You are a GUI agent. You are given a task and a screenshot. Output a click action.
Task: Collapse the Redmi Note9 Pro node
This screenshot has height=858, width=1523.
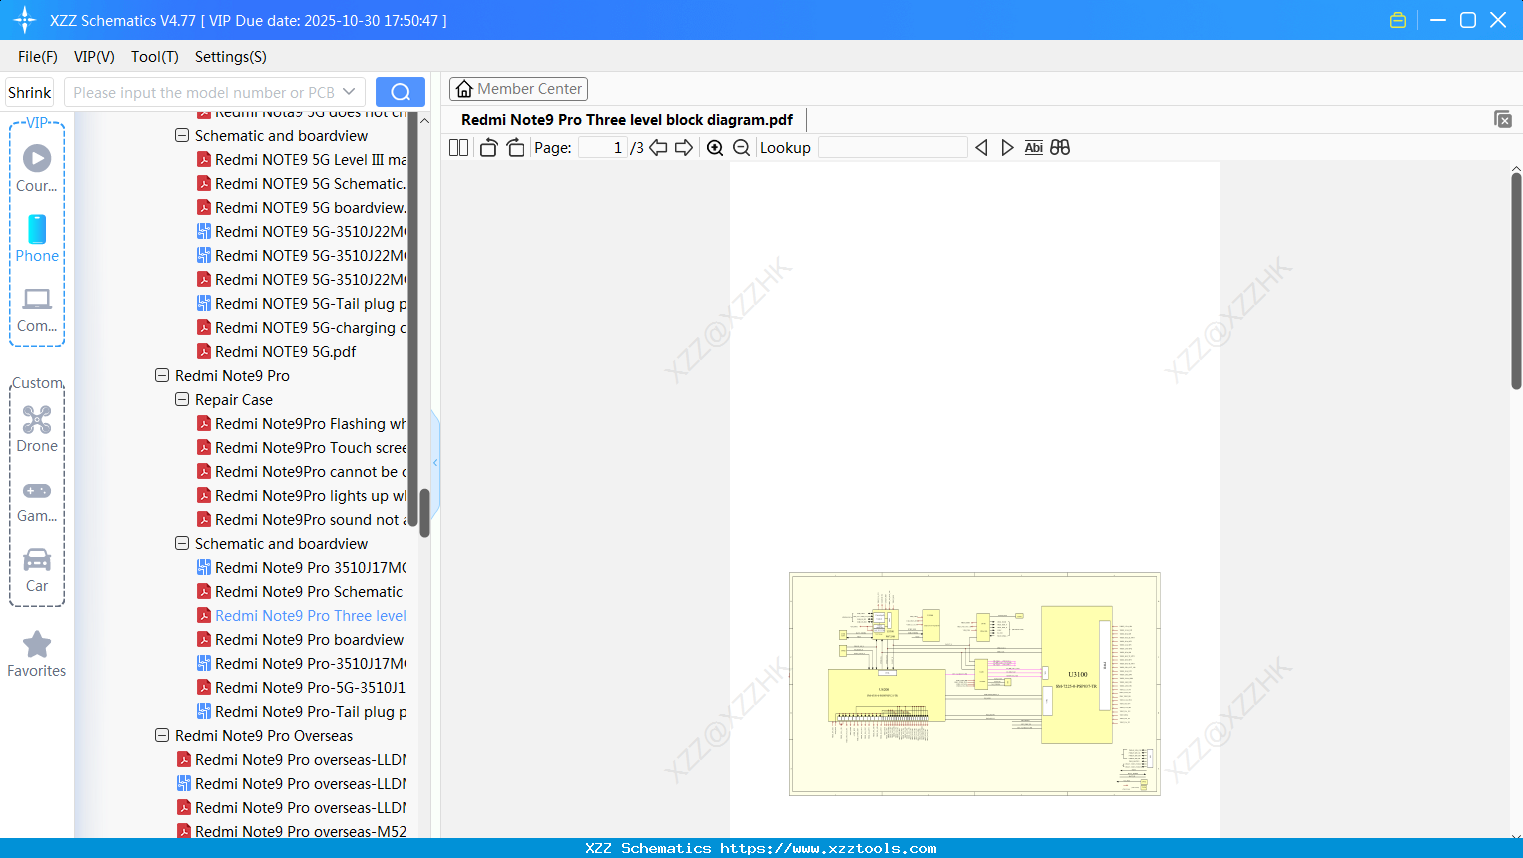[x=161, y=375]
